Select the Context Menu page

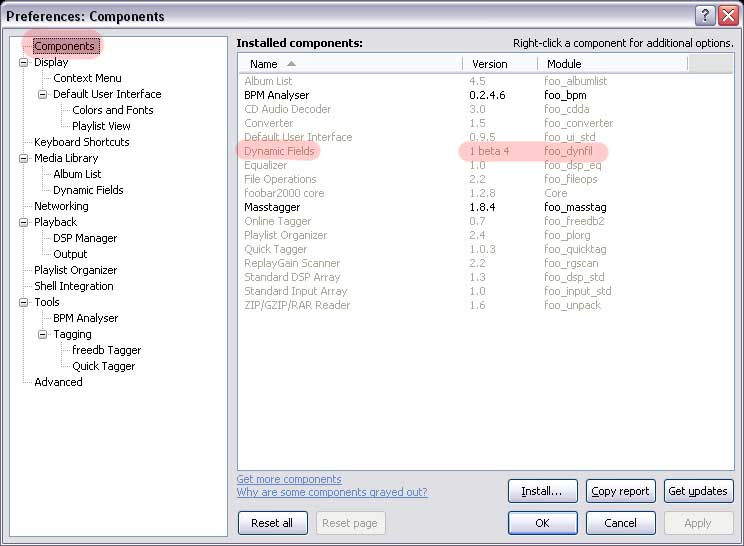coord(87,78)
